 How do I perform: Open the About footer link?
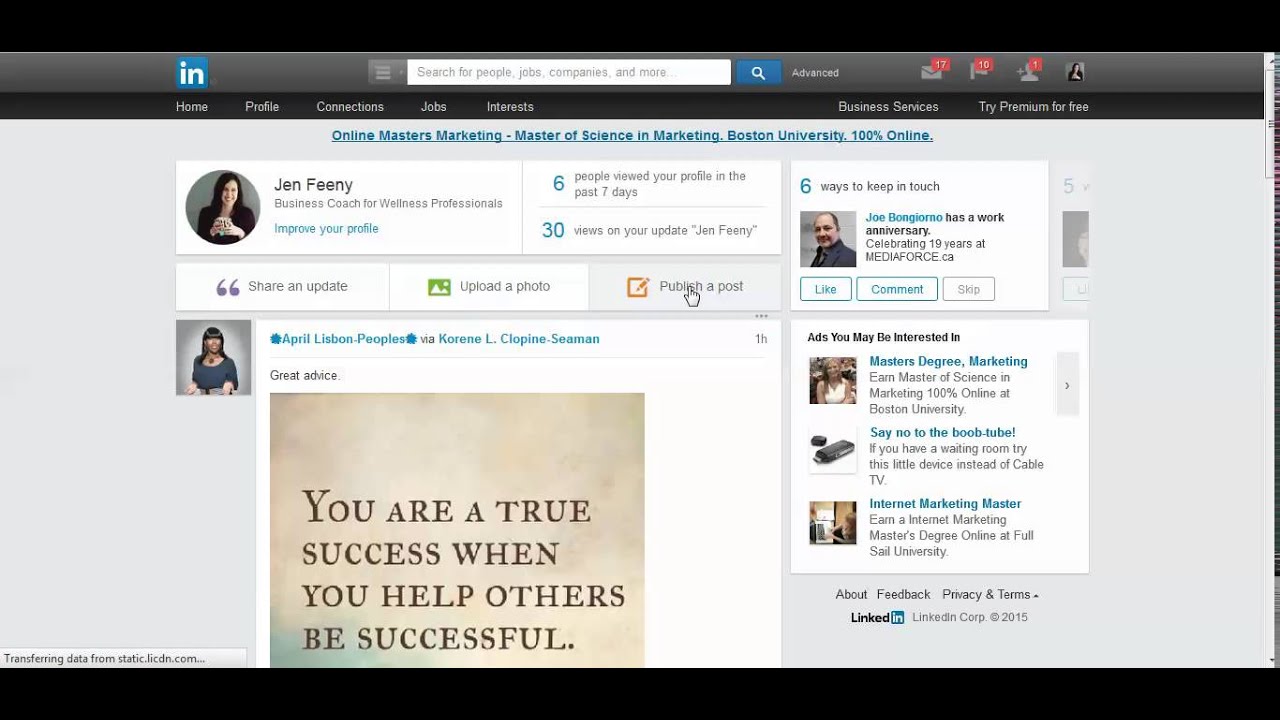(x=851, y=594)
